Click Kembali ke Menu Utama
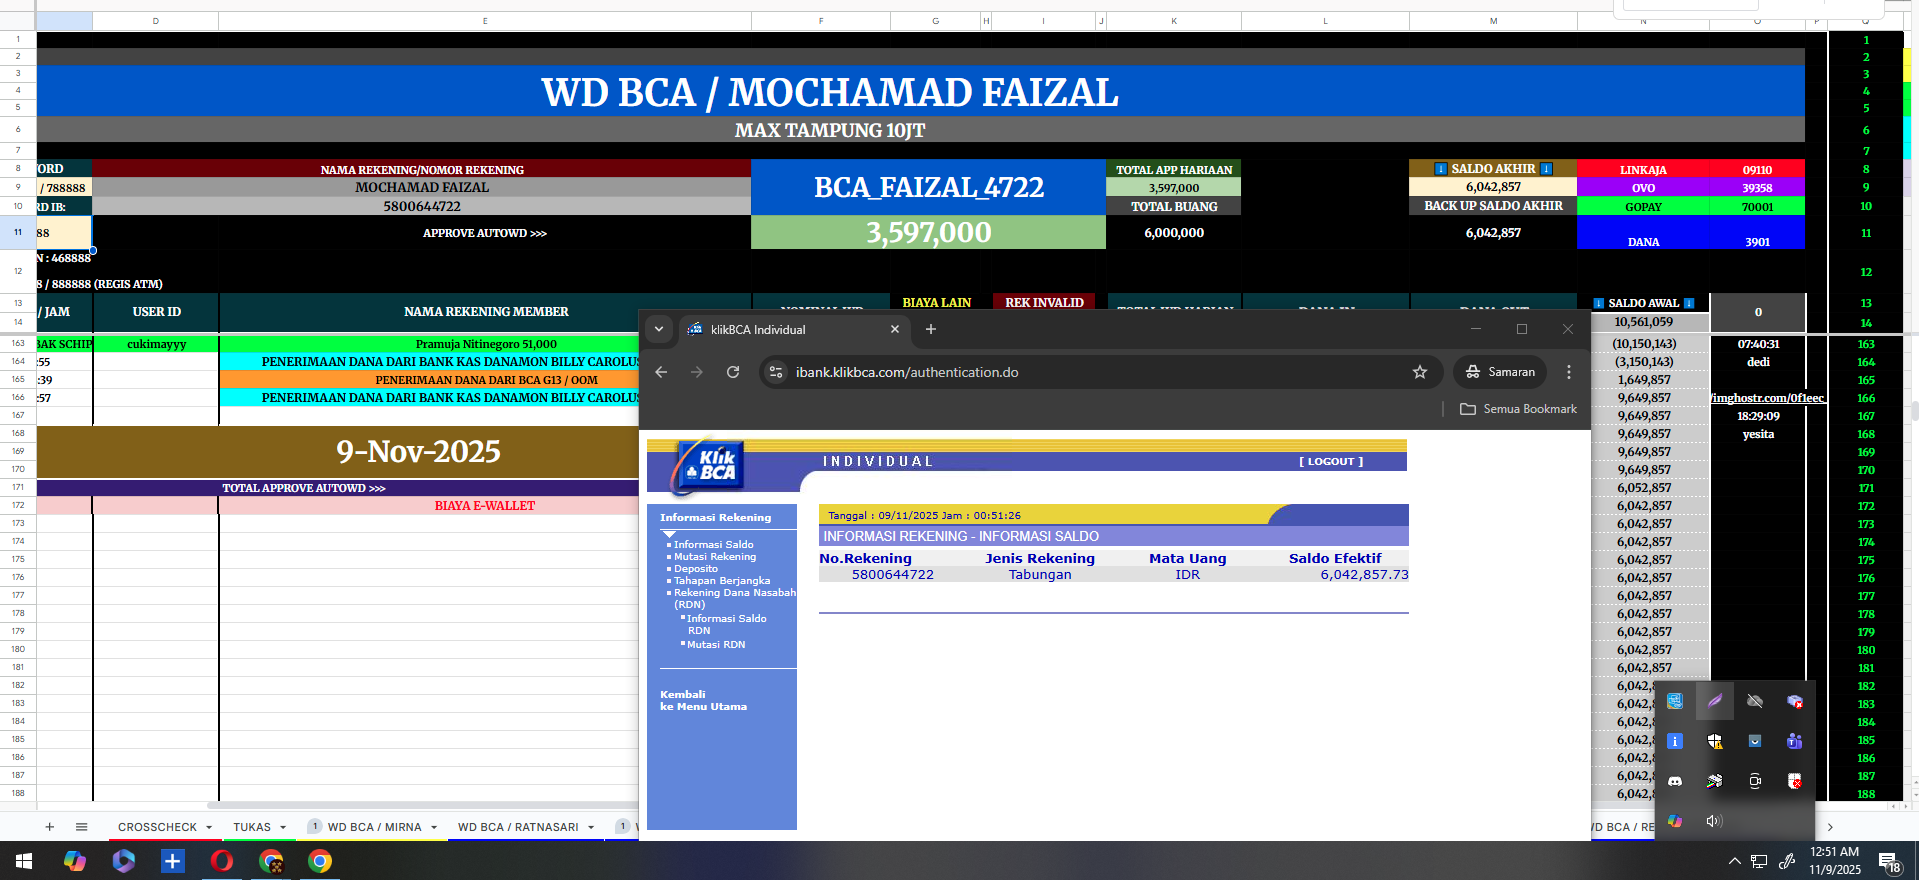Image resolution: width=1919 pixels, height=880 pixels. tap(703, 700)
